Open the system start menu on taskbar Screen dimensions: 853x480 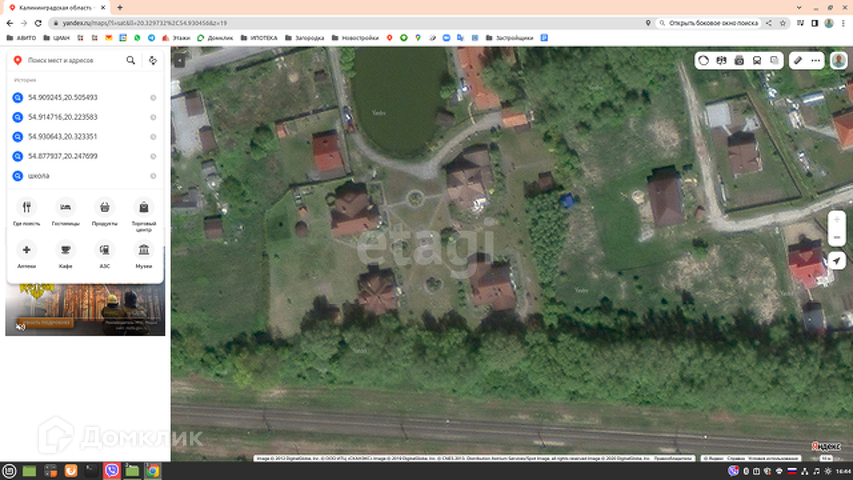click(x=9, y=471)
